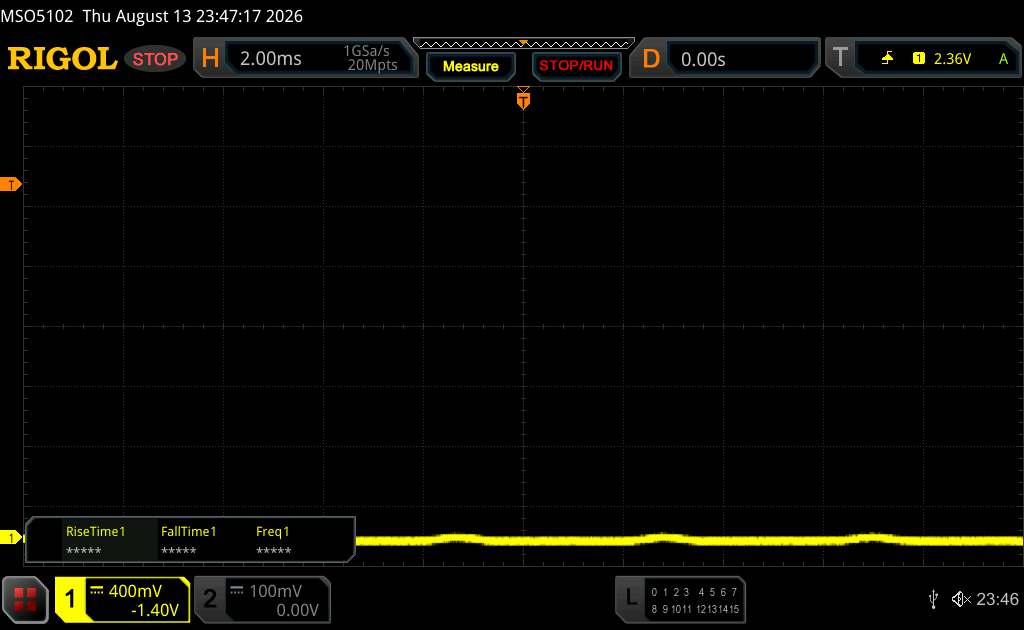
Task: Select the orange trigger position marker at top
Action: point(523,100)
